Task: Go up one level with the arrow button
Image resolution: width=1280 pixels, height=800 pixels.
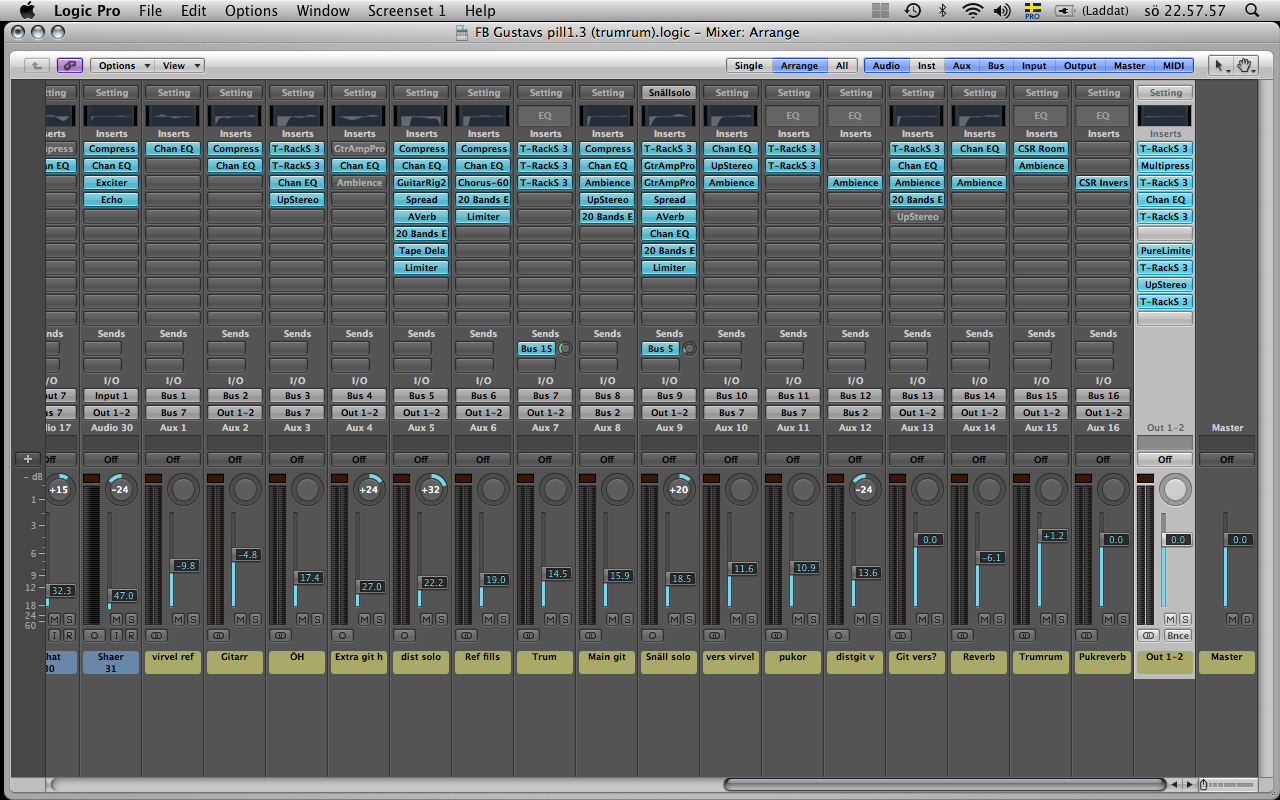Action: pos(36,65)
